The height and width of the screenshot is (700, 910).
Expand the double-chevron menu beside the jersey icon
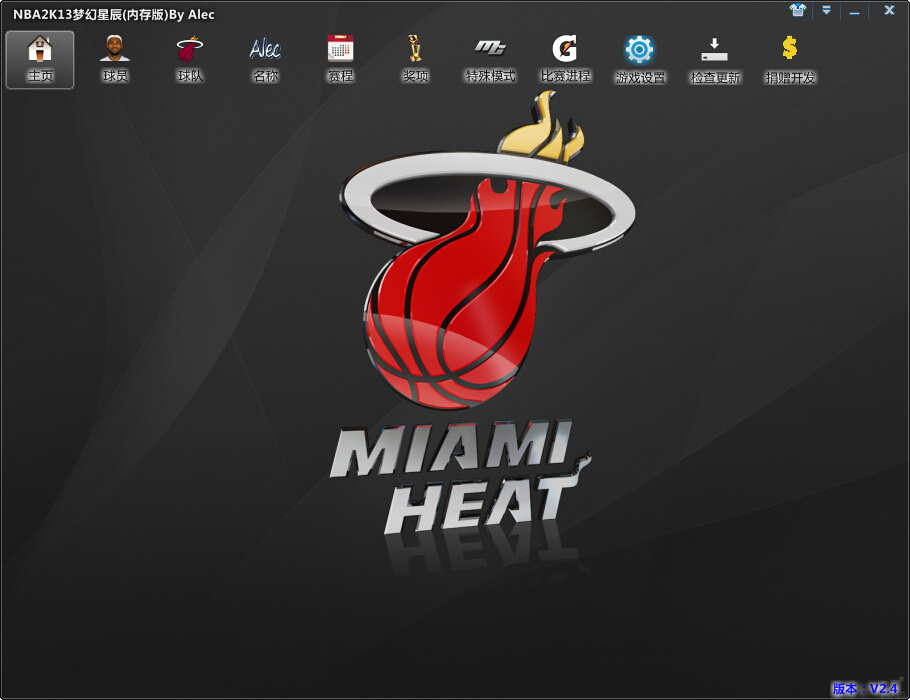(825, 10)
